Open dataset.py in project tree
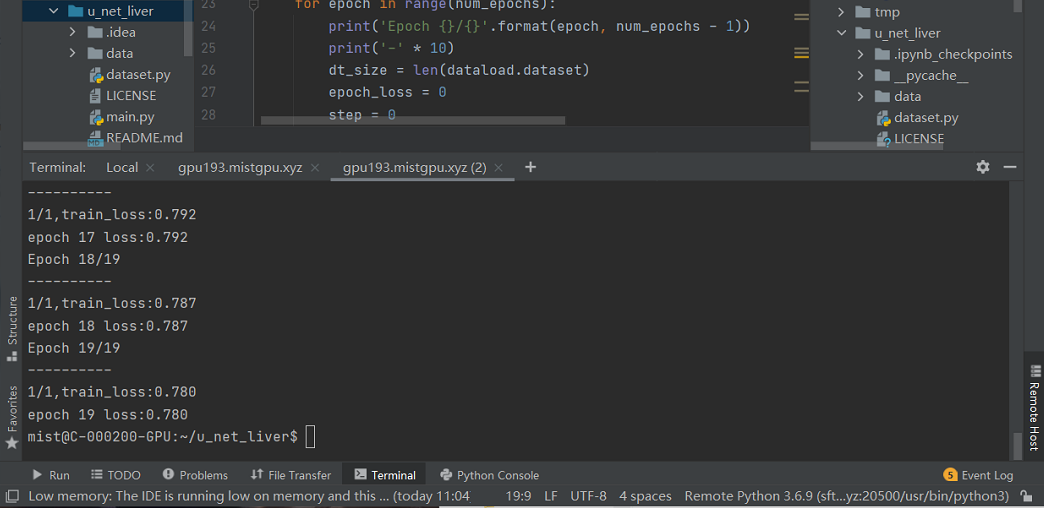This screenshot has width=1044, height=508. pos(138,75)
